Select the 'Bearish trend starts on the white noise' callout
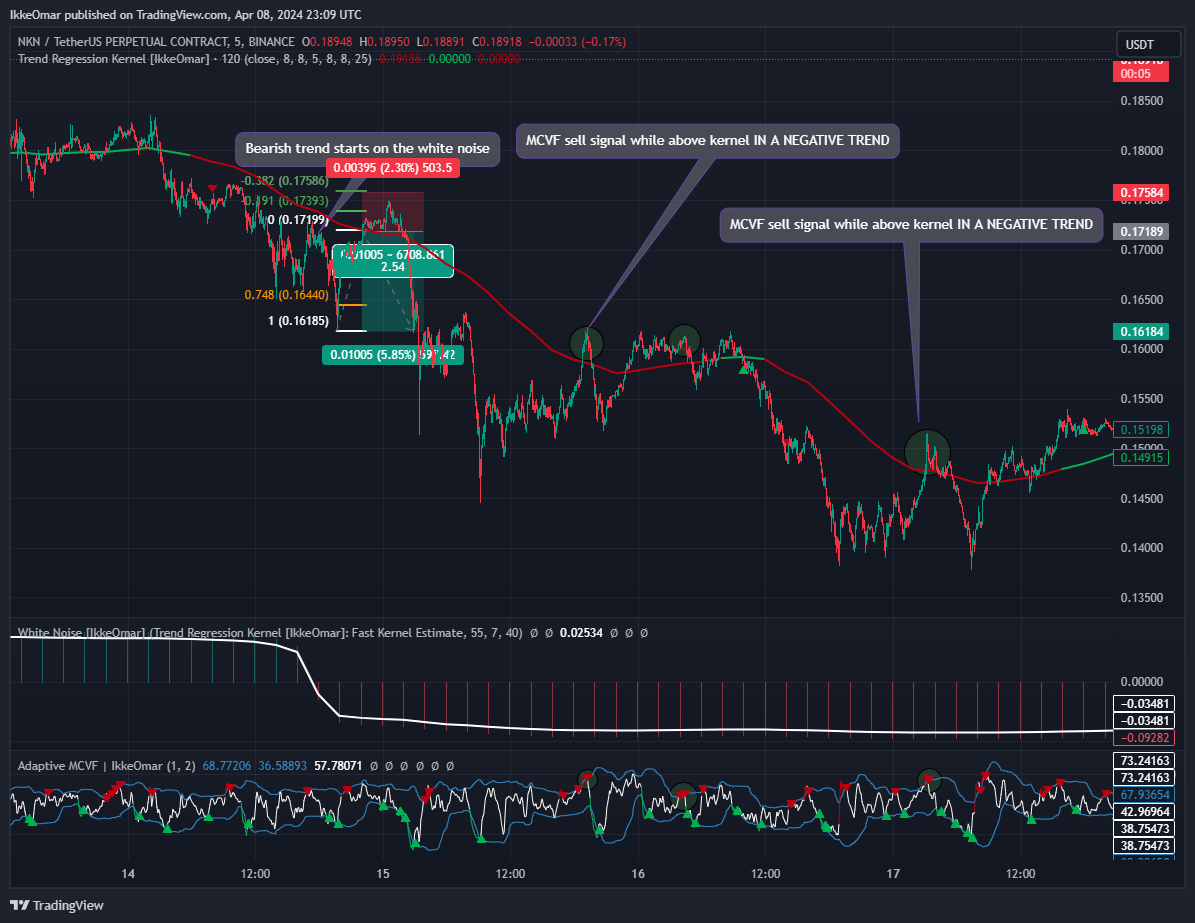The height and width of the screenshot is (923, 1195). (367, 149)
